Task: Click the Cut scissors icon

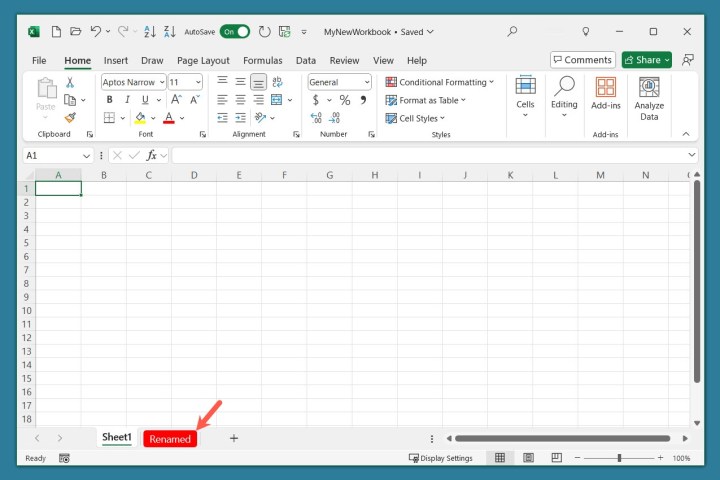Action: 70,82
